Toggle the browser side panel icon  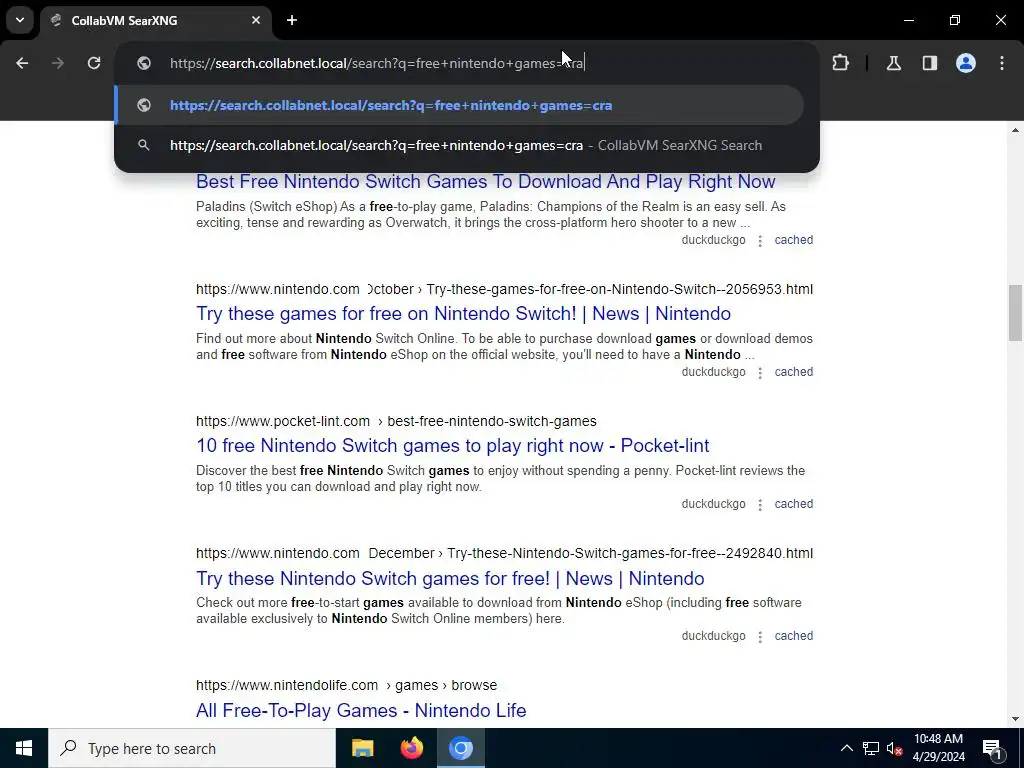(930, 63)
